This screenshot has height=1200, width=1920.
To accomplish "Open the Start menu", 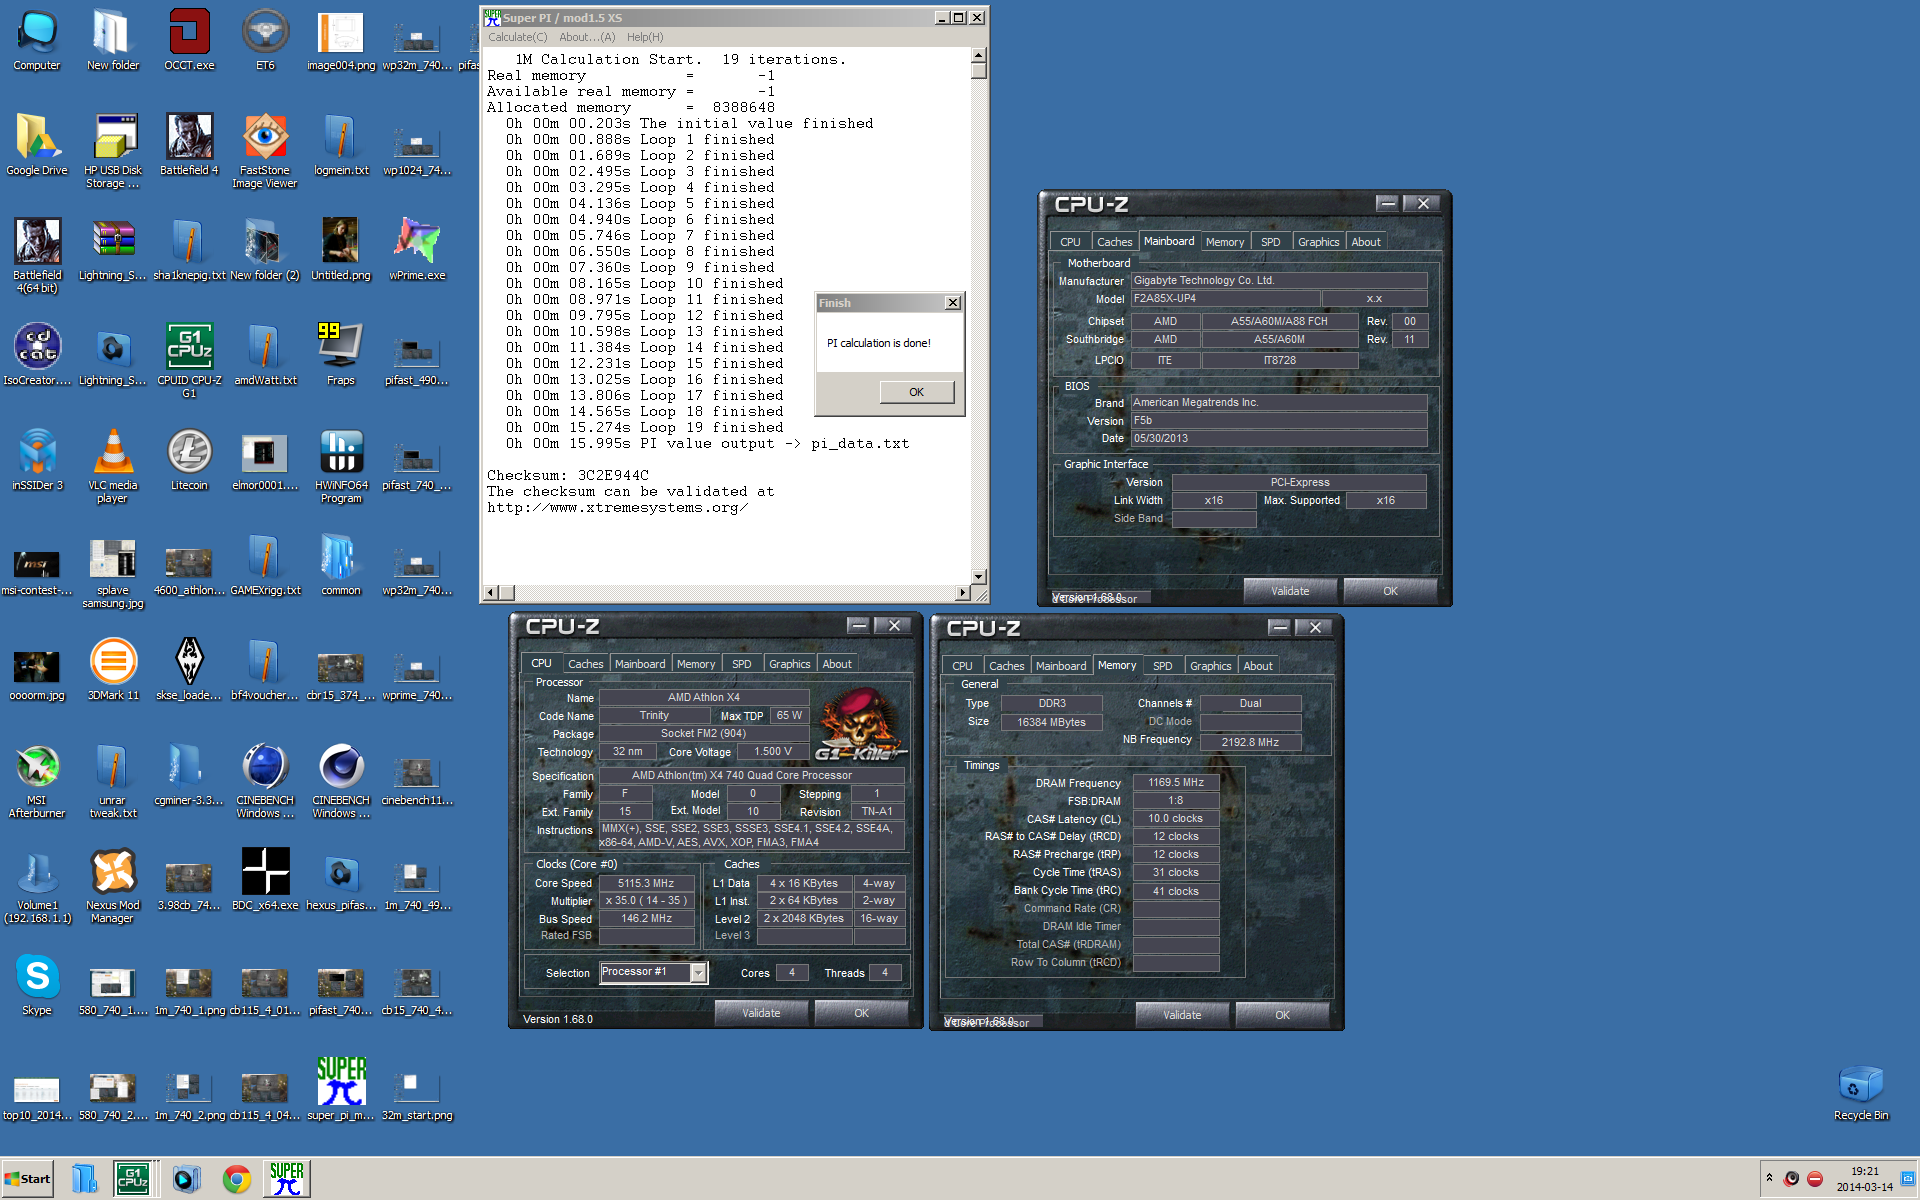I will 27,1179.
